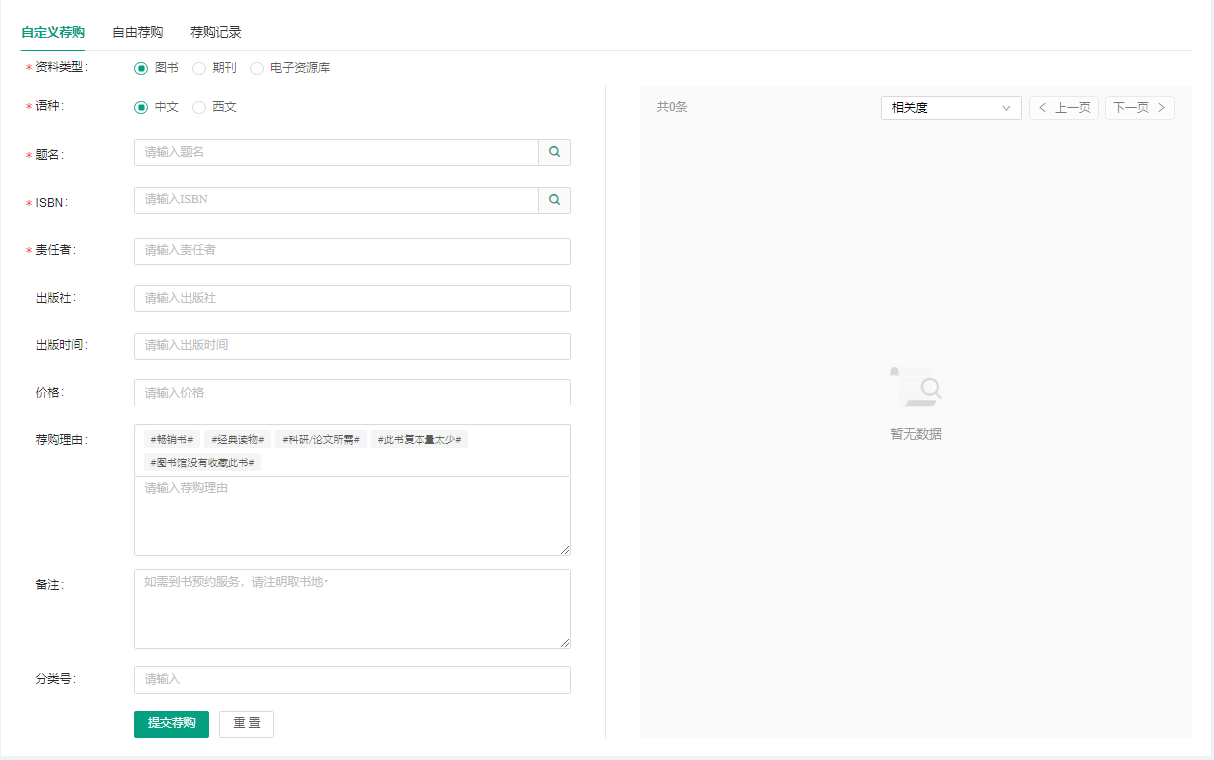1214x760 pixels.
Task: Add the #科研/论文所需# reason tag
Action: 321,439
